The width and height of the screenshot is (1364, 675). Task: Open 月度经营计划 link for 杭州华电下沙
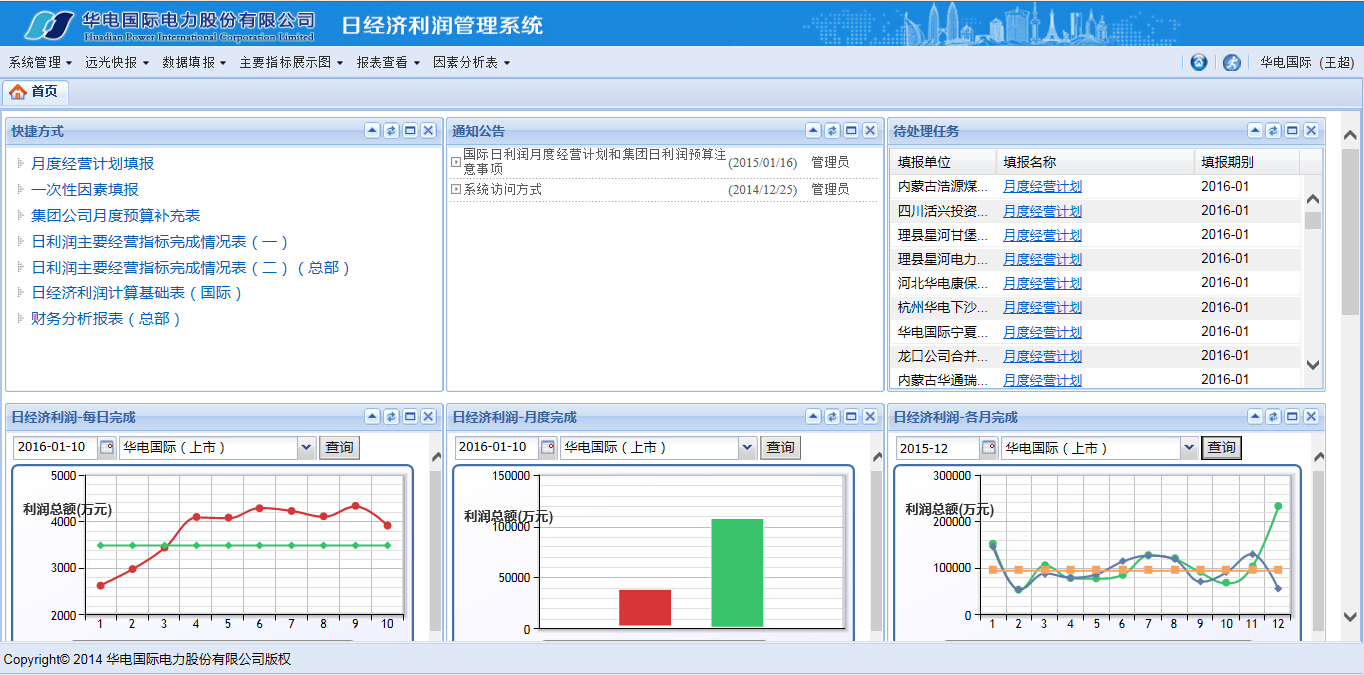point(1042,307)
